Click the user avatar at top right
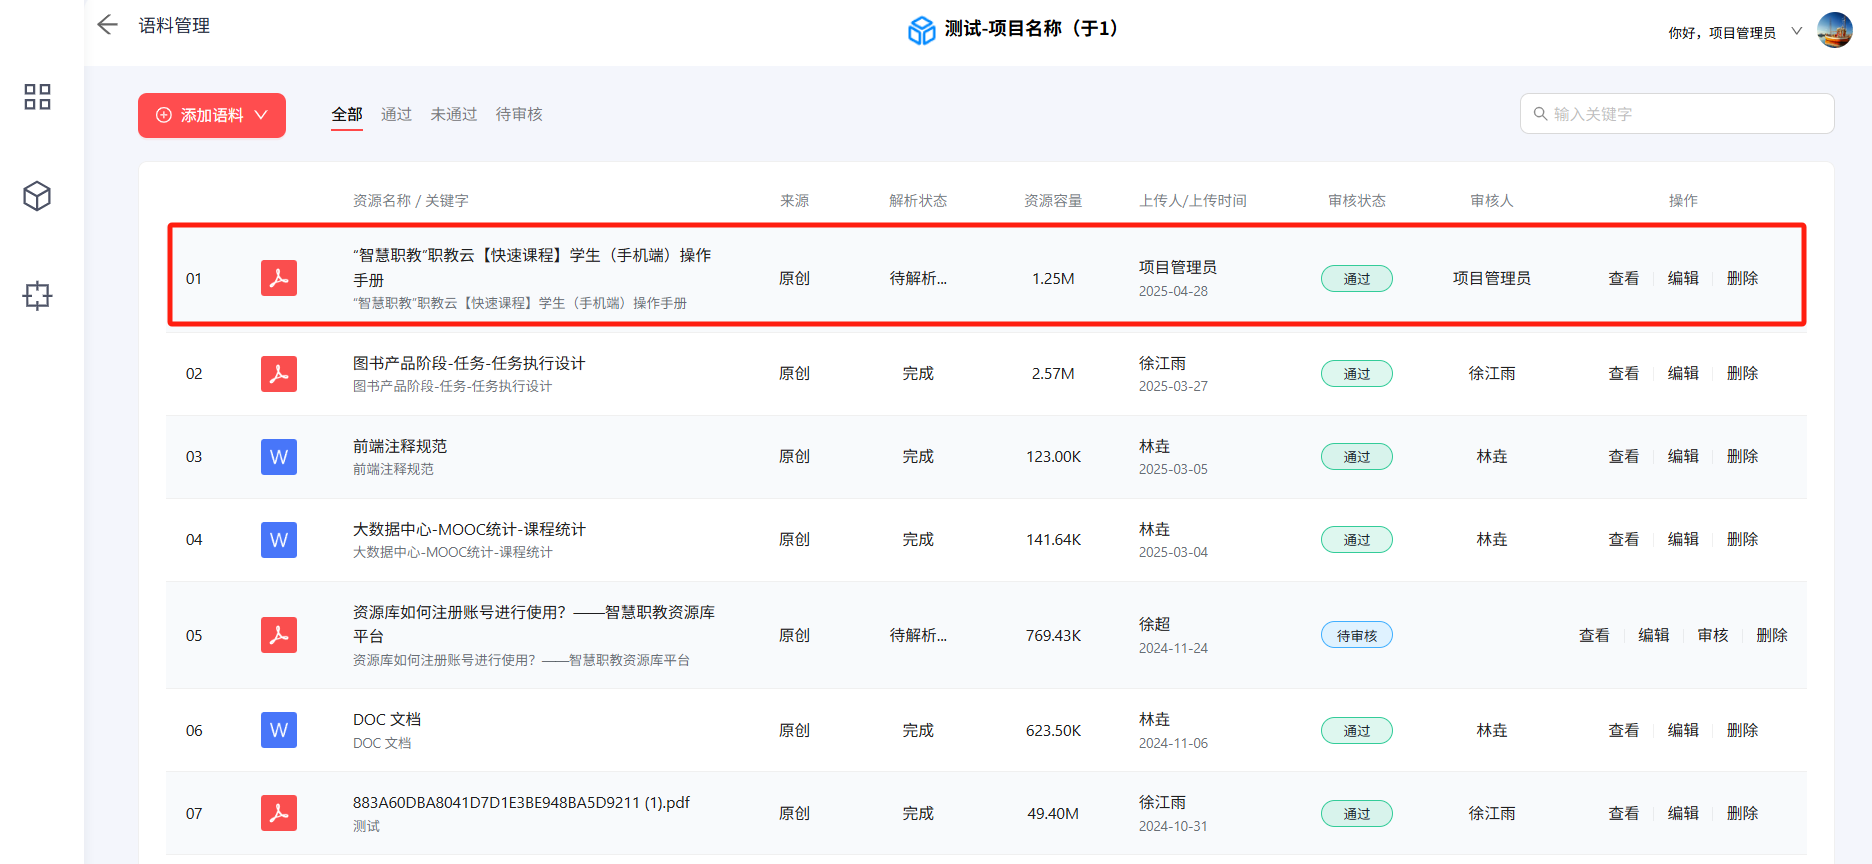The height and width of the screenshot is (864, 1872). [x=1834, y=31]
